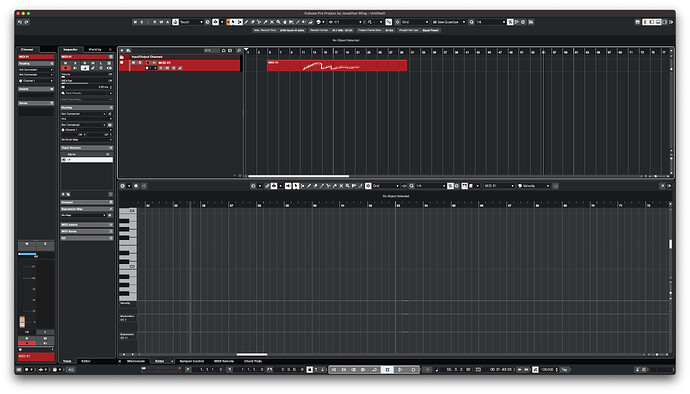The width and height of the screenshot is (690, 394).
Task: Open track list search icon
Action: click(239, 51)
